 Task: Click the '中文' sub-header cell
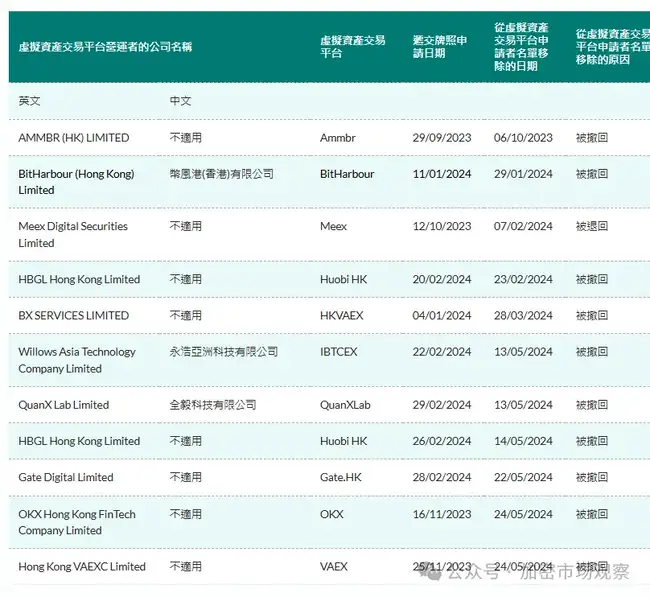click(x=180, y=101)
